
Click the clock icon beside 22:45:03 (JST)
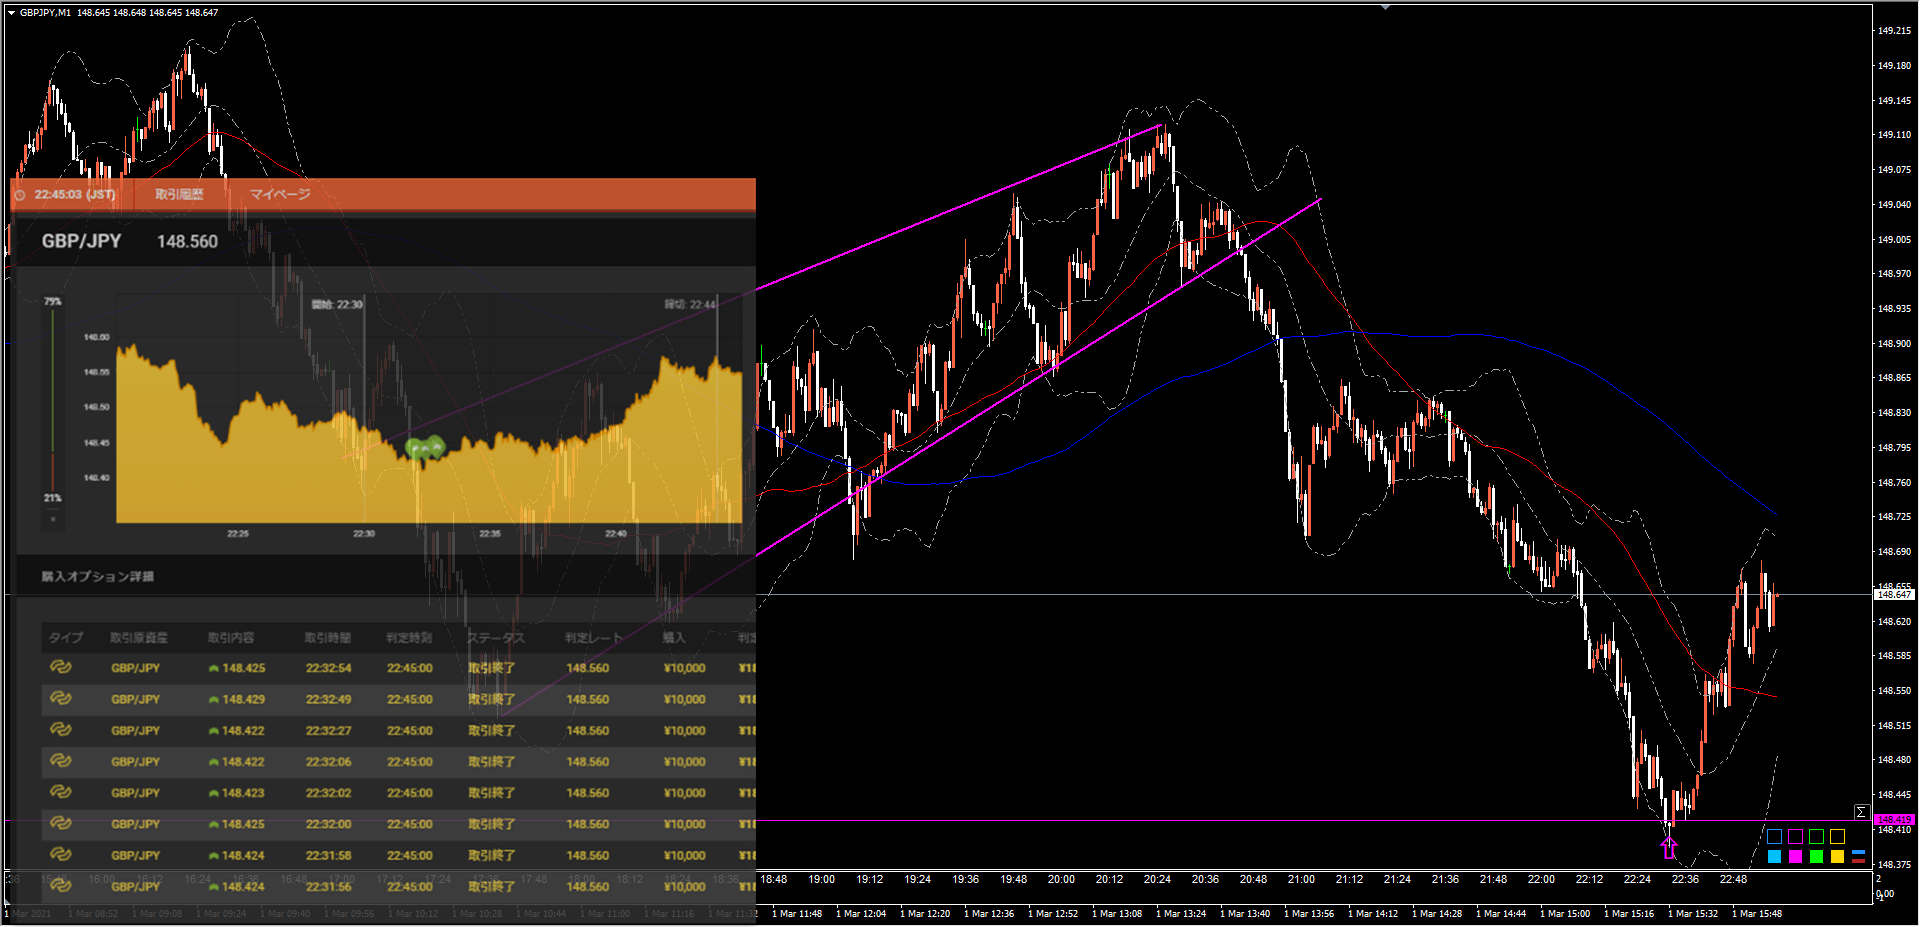click(20, 195)
